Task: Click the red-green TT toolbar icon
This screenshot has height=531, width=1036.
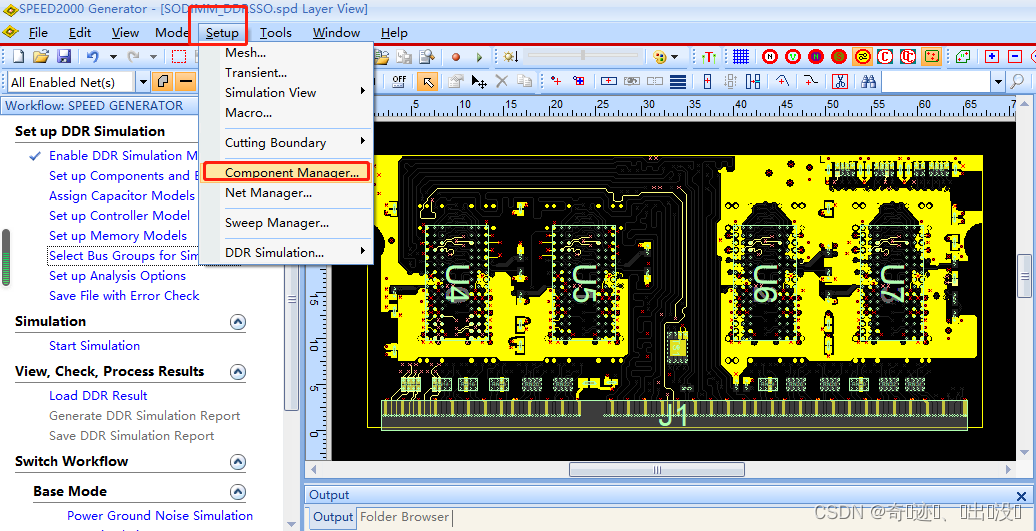Action: point(709,57)
